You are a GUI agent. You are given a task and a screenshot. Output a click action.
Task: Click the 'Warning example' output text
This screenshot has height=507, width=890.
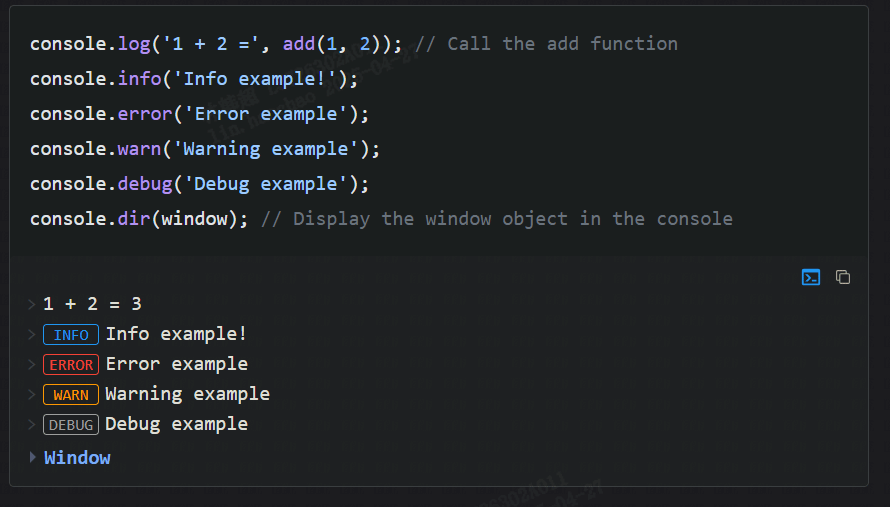click(x=187, y=394)
